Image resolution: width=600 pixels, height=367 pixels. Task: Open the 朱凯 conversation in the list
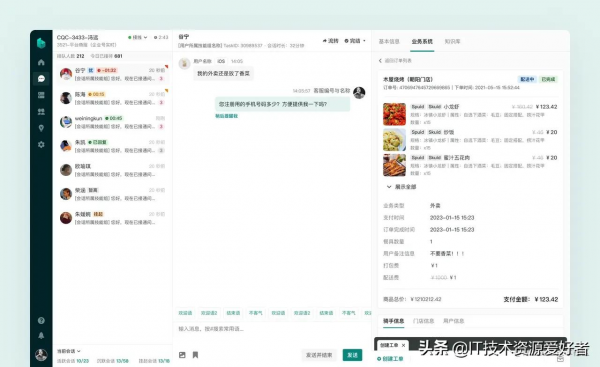coord(112,146)
